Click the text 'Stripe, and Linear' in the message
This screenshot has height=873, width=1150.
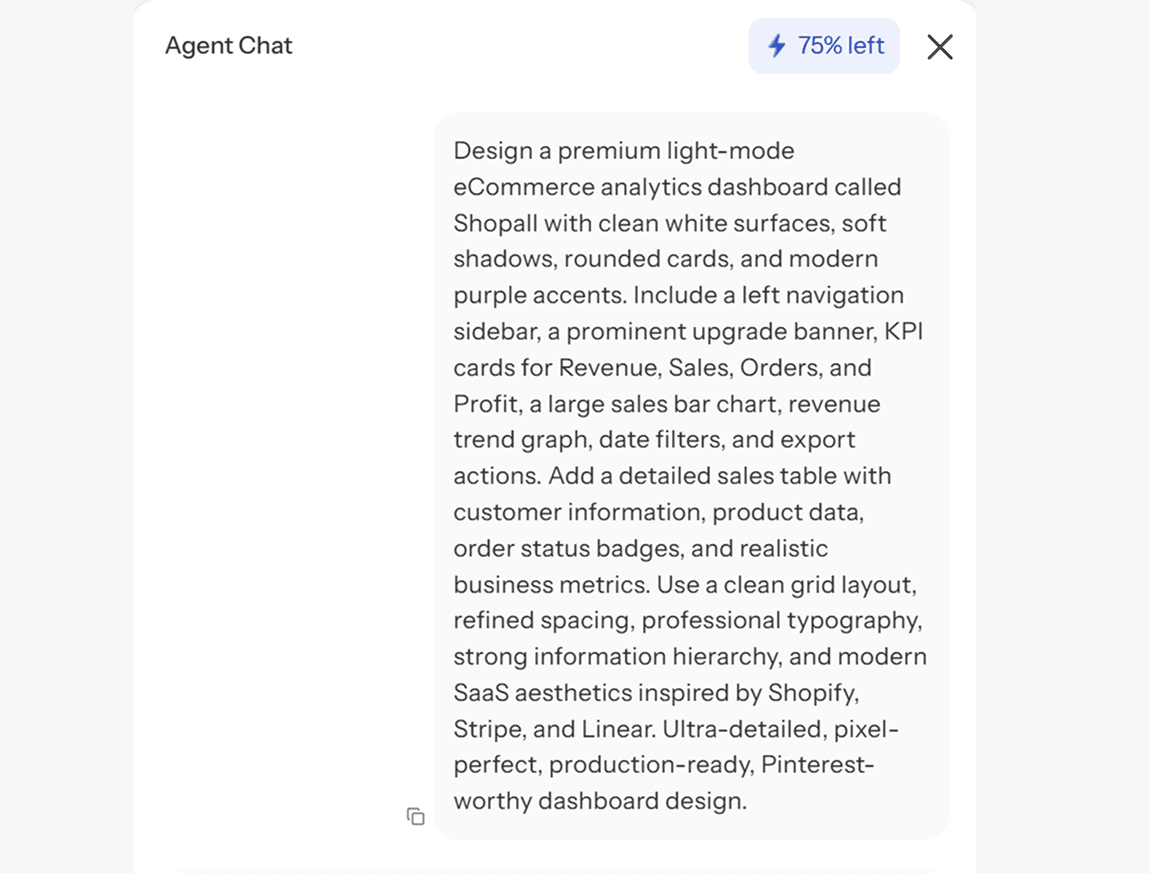coord(553,729)
